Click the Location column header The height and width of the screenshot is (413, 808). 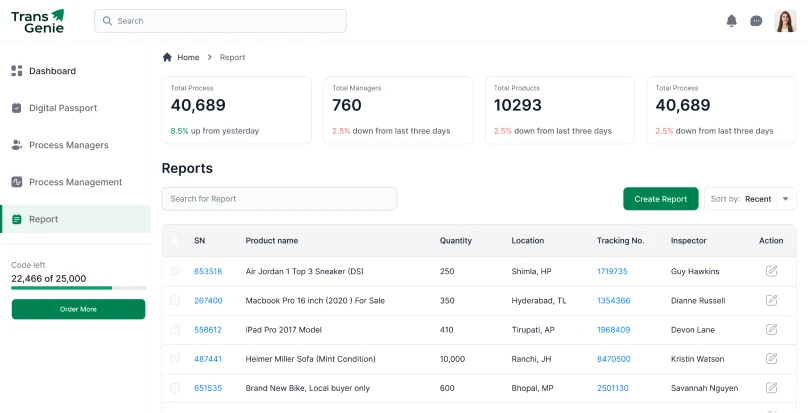(528, 241)
